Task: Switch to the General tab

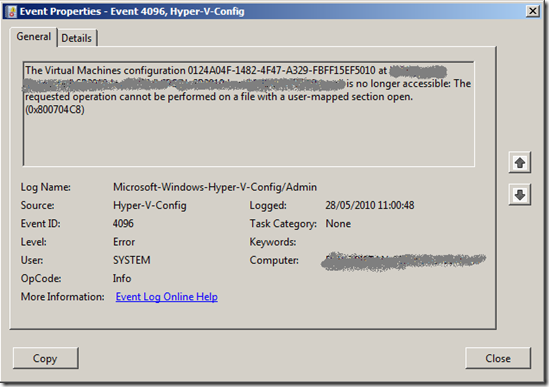Action: [x=34, y=37]
